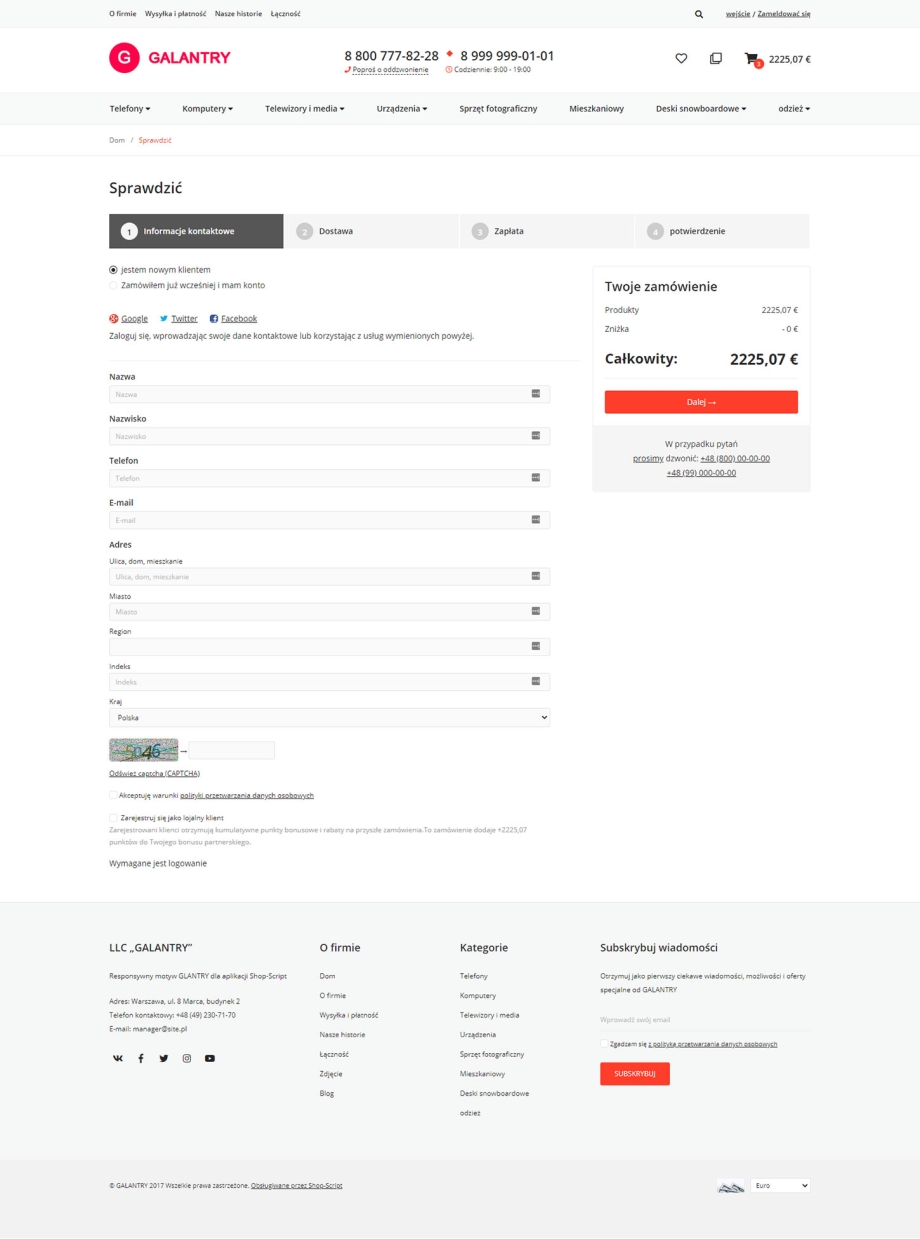Viewport: 920px width, 1239px height.
Task: Sign in with the Google icon
Action: tap(114, 319)
